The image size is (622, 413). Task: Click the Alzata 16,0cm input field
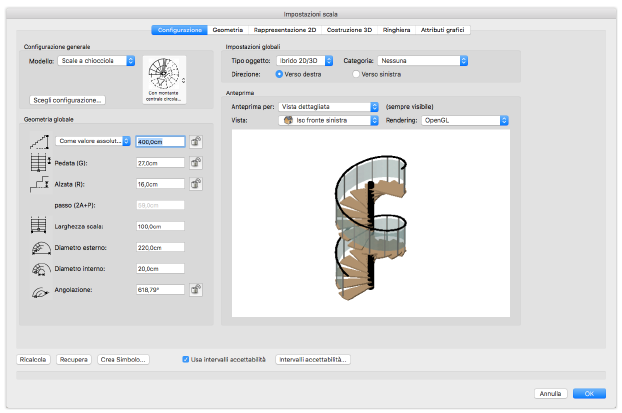click(160, 184)
